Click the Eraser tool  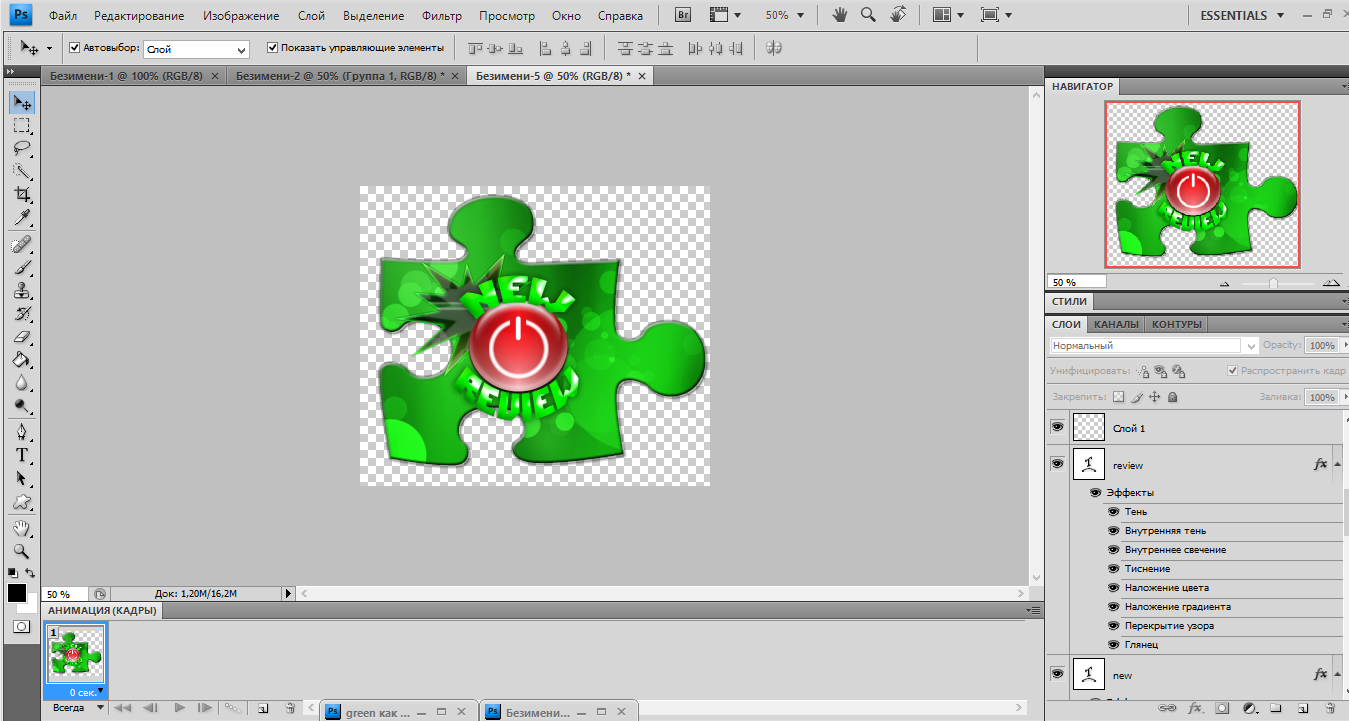tap(21, 337)
